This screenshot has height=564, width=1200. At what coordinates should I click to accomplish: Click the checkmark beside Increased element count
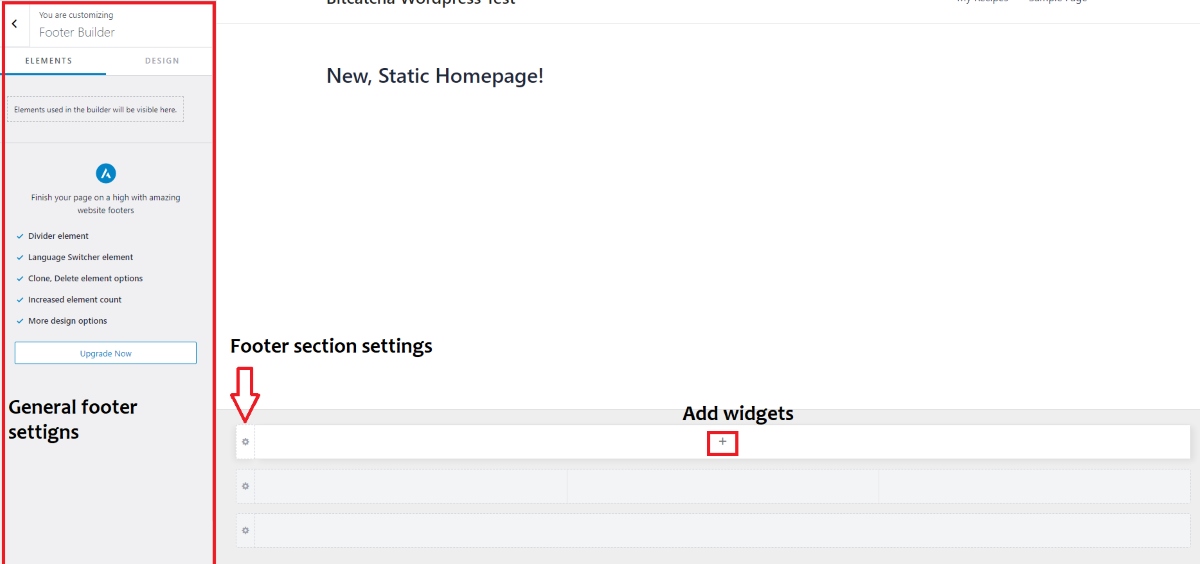coord(20,300)
